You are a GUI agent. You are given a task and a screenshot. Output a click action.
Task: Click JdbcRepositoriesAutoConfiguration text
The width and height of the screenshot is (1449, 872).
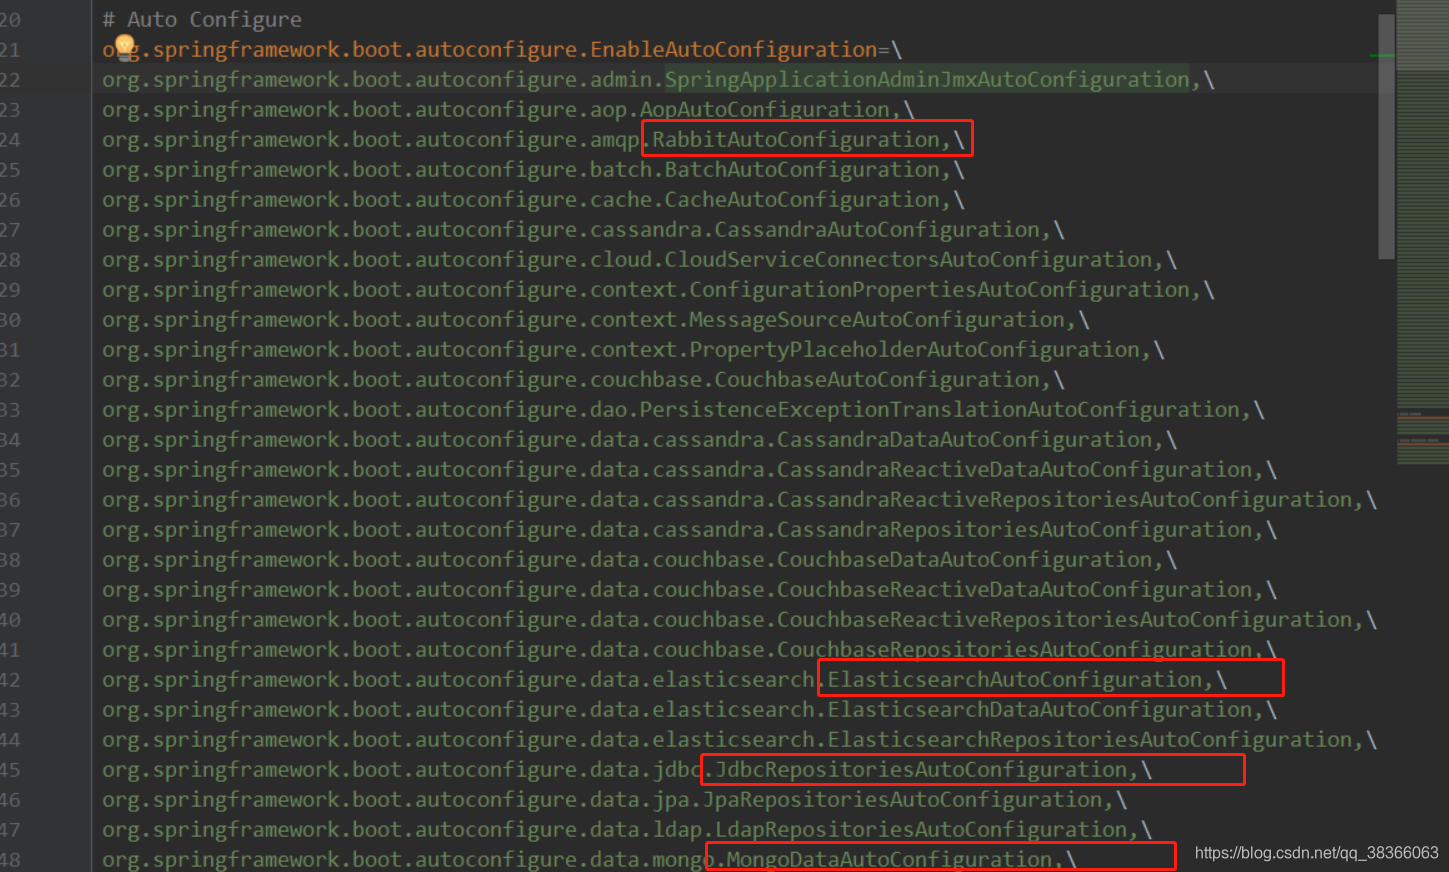tap(921, 769)
